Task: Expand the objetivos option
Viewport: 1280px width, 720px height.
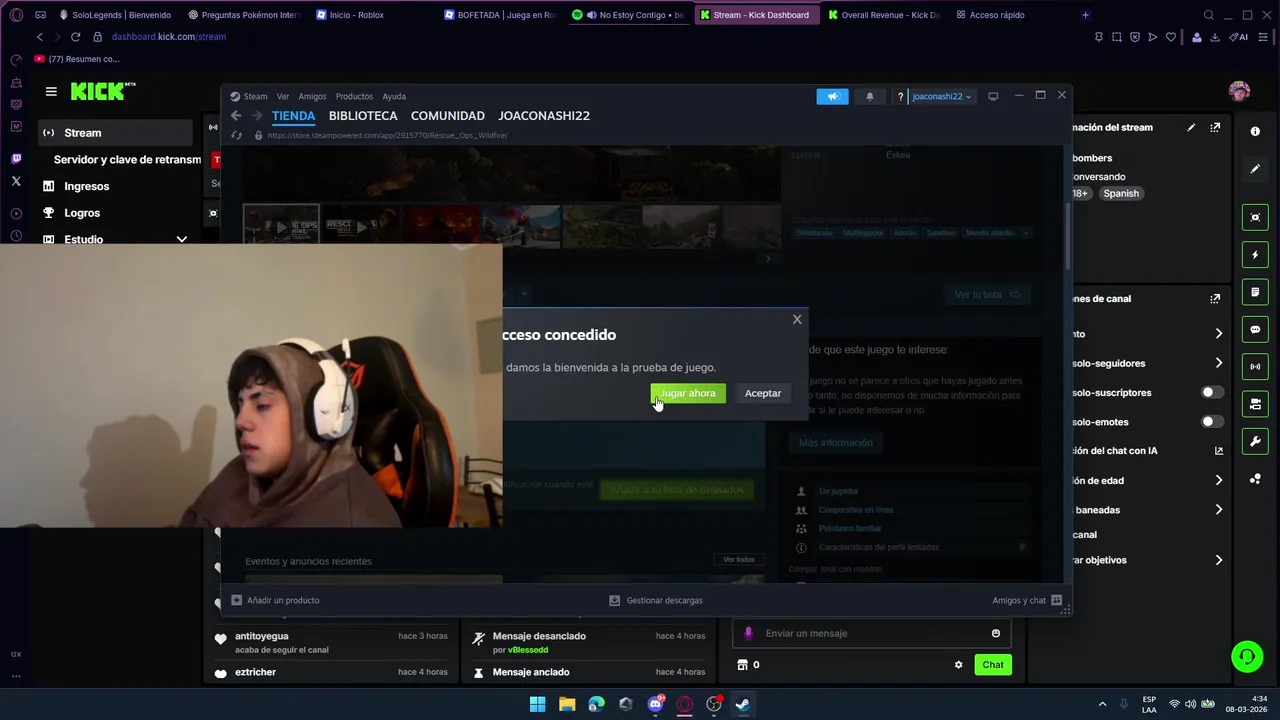Action: tap(1218, 560)
